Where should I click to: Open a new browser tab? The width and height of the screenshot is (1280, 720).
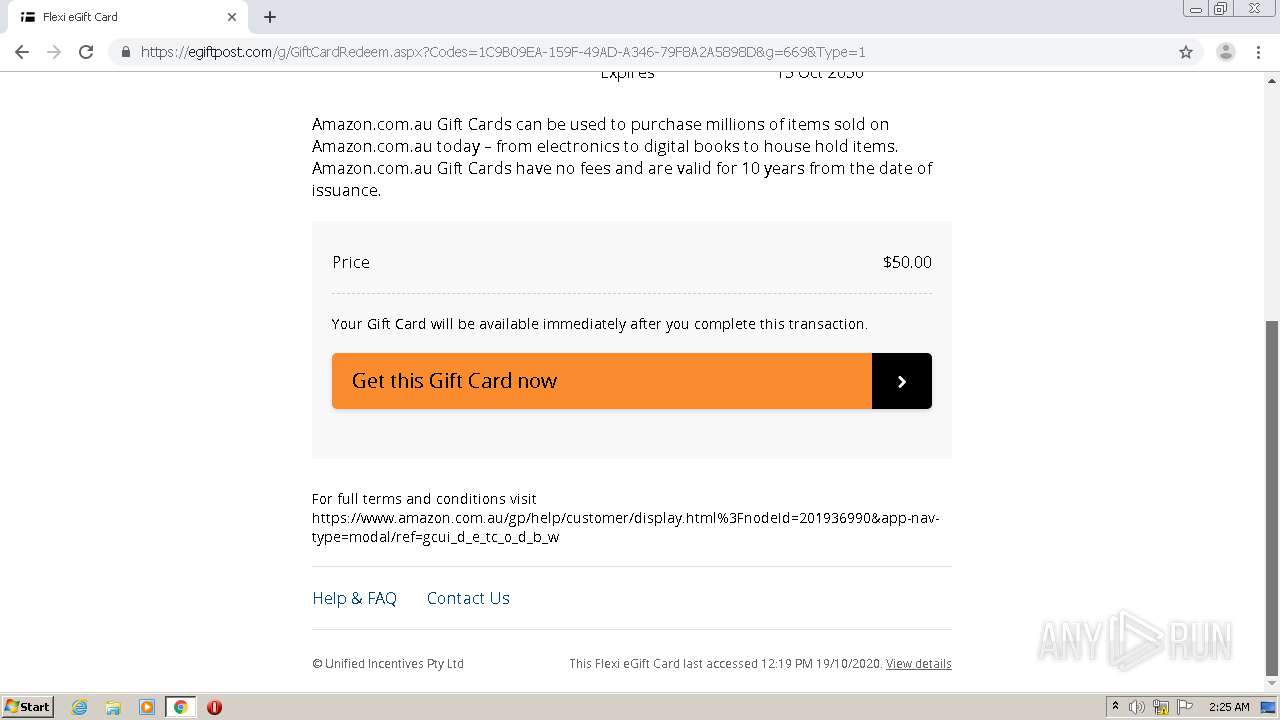pyautogui.click(x=270, y=17)
